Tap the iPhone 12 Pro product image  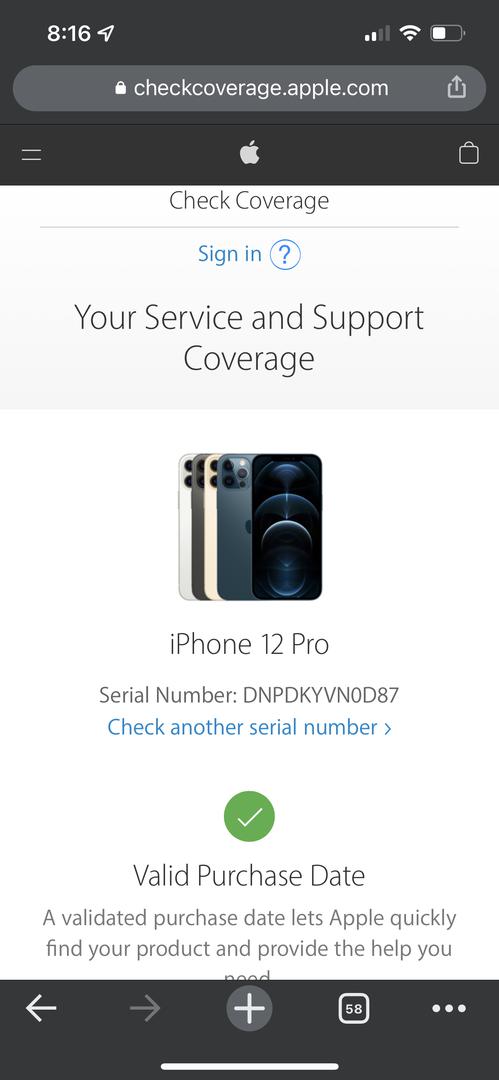pos(250,527)
